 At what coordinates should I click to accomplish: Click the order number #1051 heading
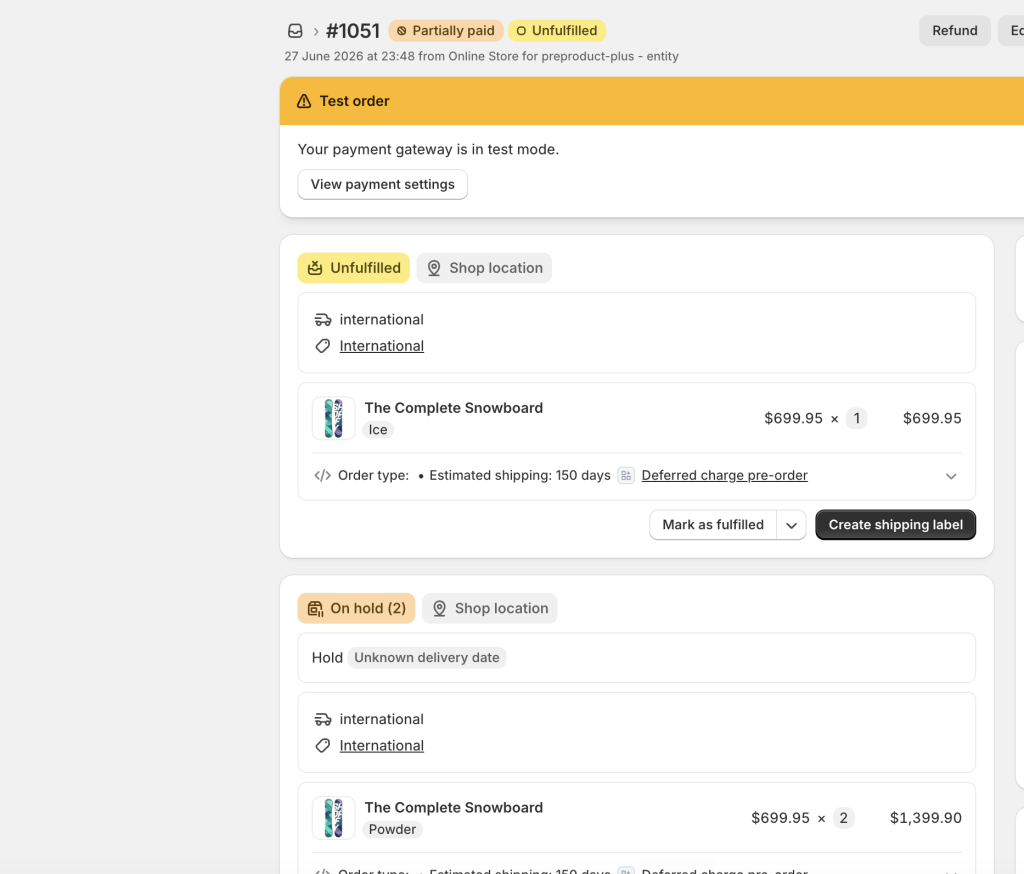pyautogui.click(x=353, y=31)
